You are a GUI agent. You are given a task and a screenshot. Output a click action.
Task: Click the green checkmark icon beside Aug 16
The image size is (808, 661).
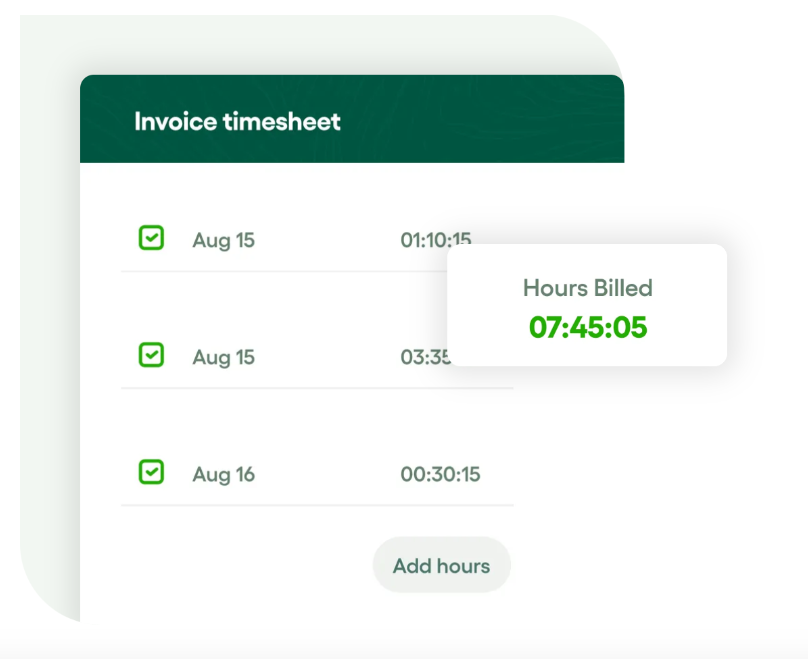151,471
